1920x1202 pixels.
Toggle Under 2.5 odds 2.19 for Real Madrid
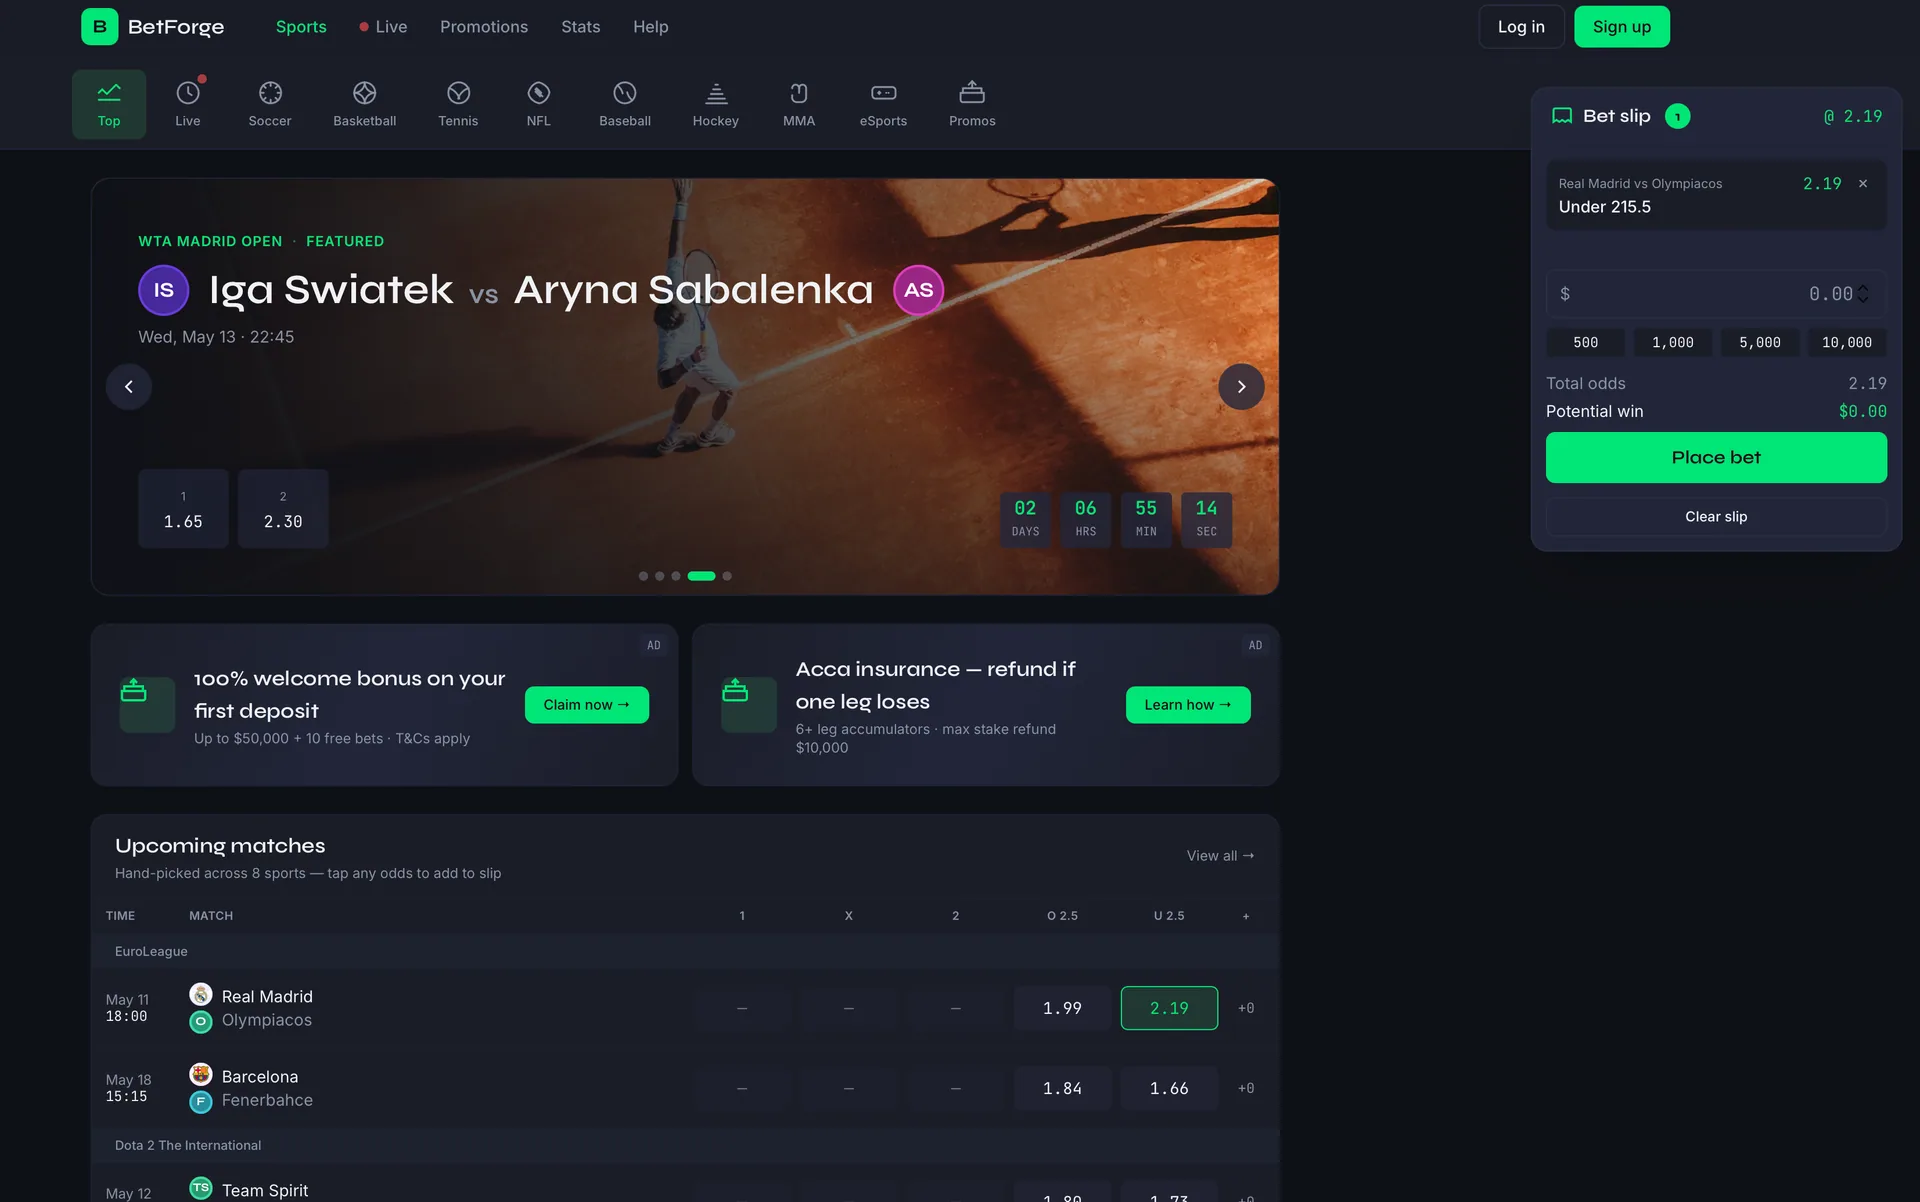pyautogui.click(x=1169, y=1008)
